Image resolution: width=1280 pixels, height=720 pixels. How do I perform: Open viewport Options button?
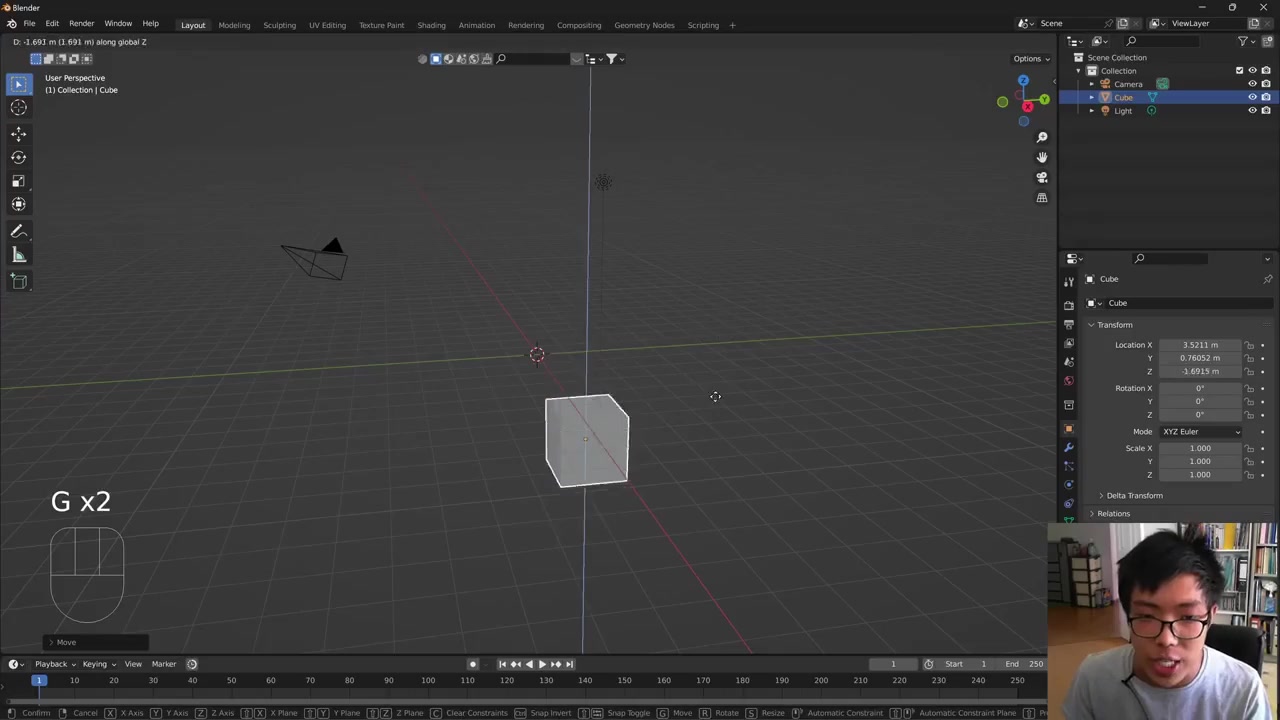click(x=1030, y=59)
